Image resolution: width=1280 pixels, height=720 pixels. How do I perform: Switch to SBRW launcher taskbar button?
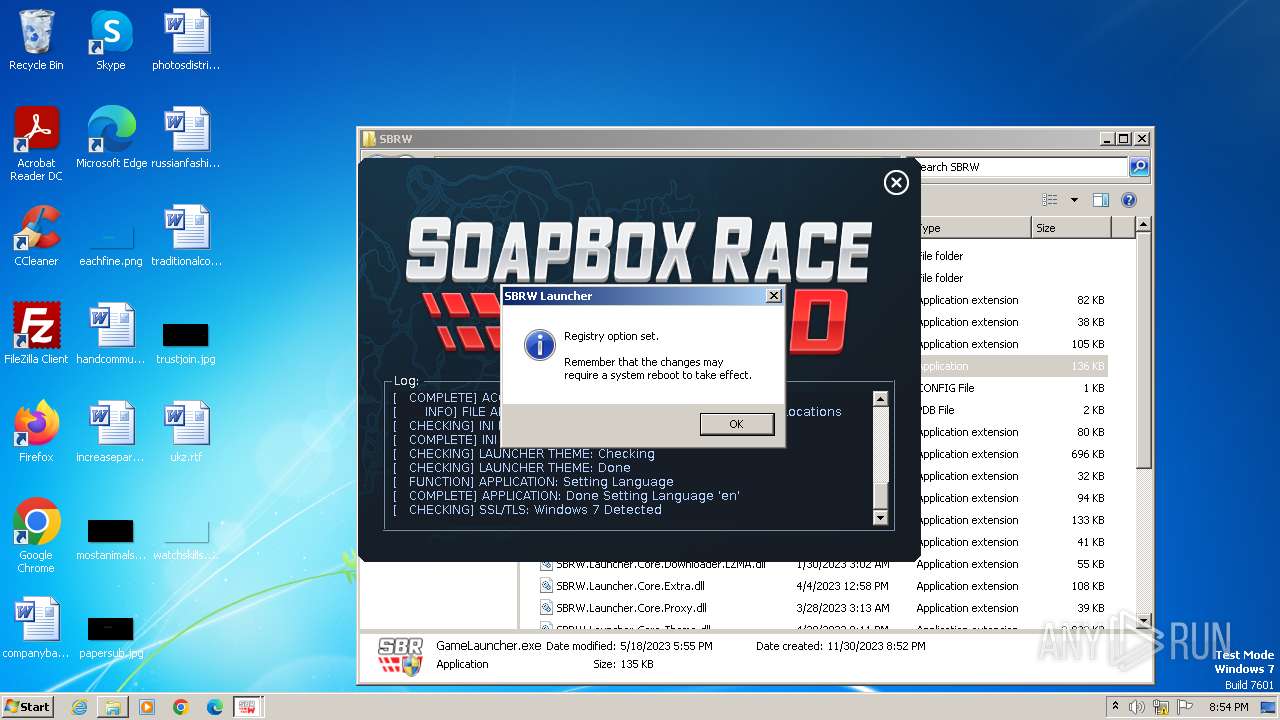(x=248, y=707)
